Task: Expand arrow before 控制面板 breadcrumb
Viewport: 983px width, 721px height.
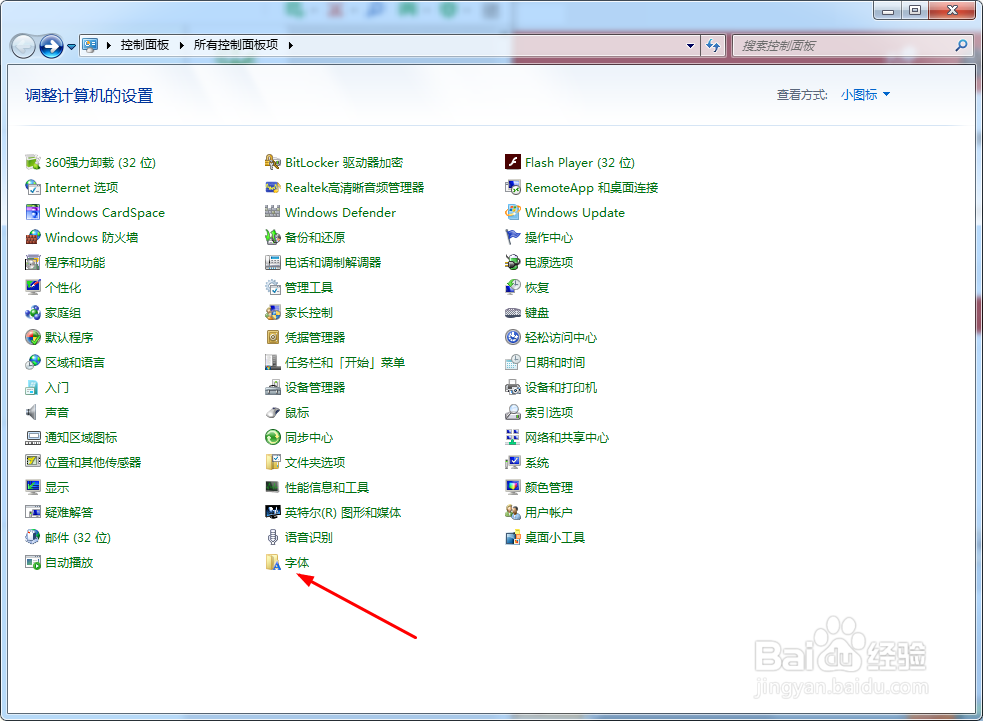Action: pos(108,45)
